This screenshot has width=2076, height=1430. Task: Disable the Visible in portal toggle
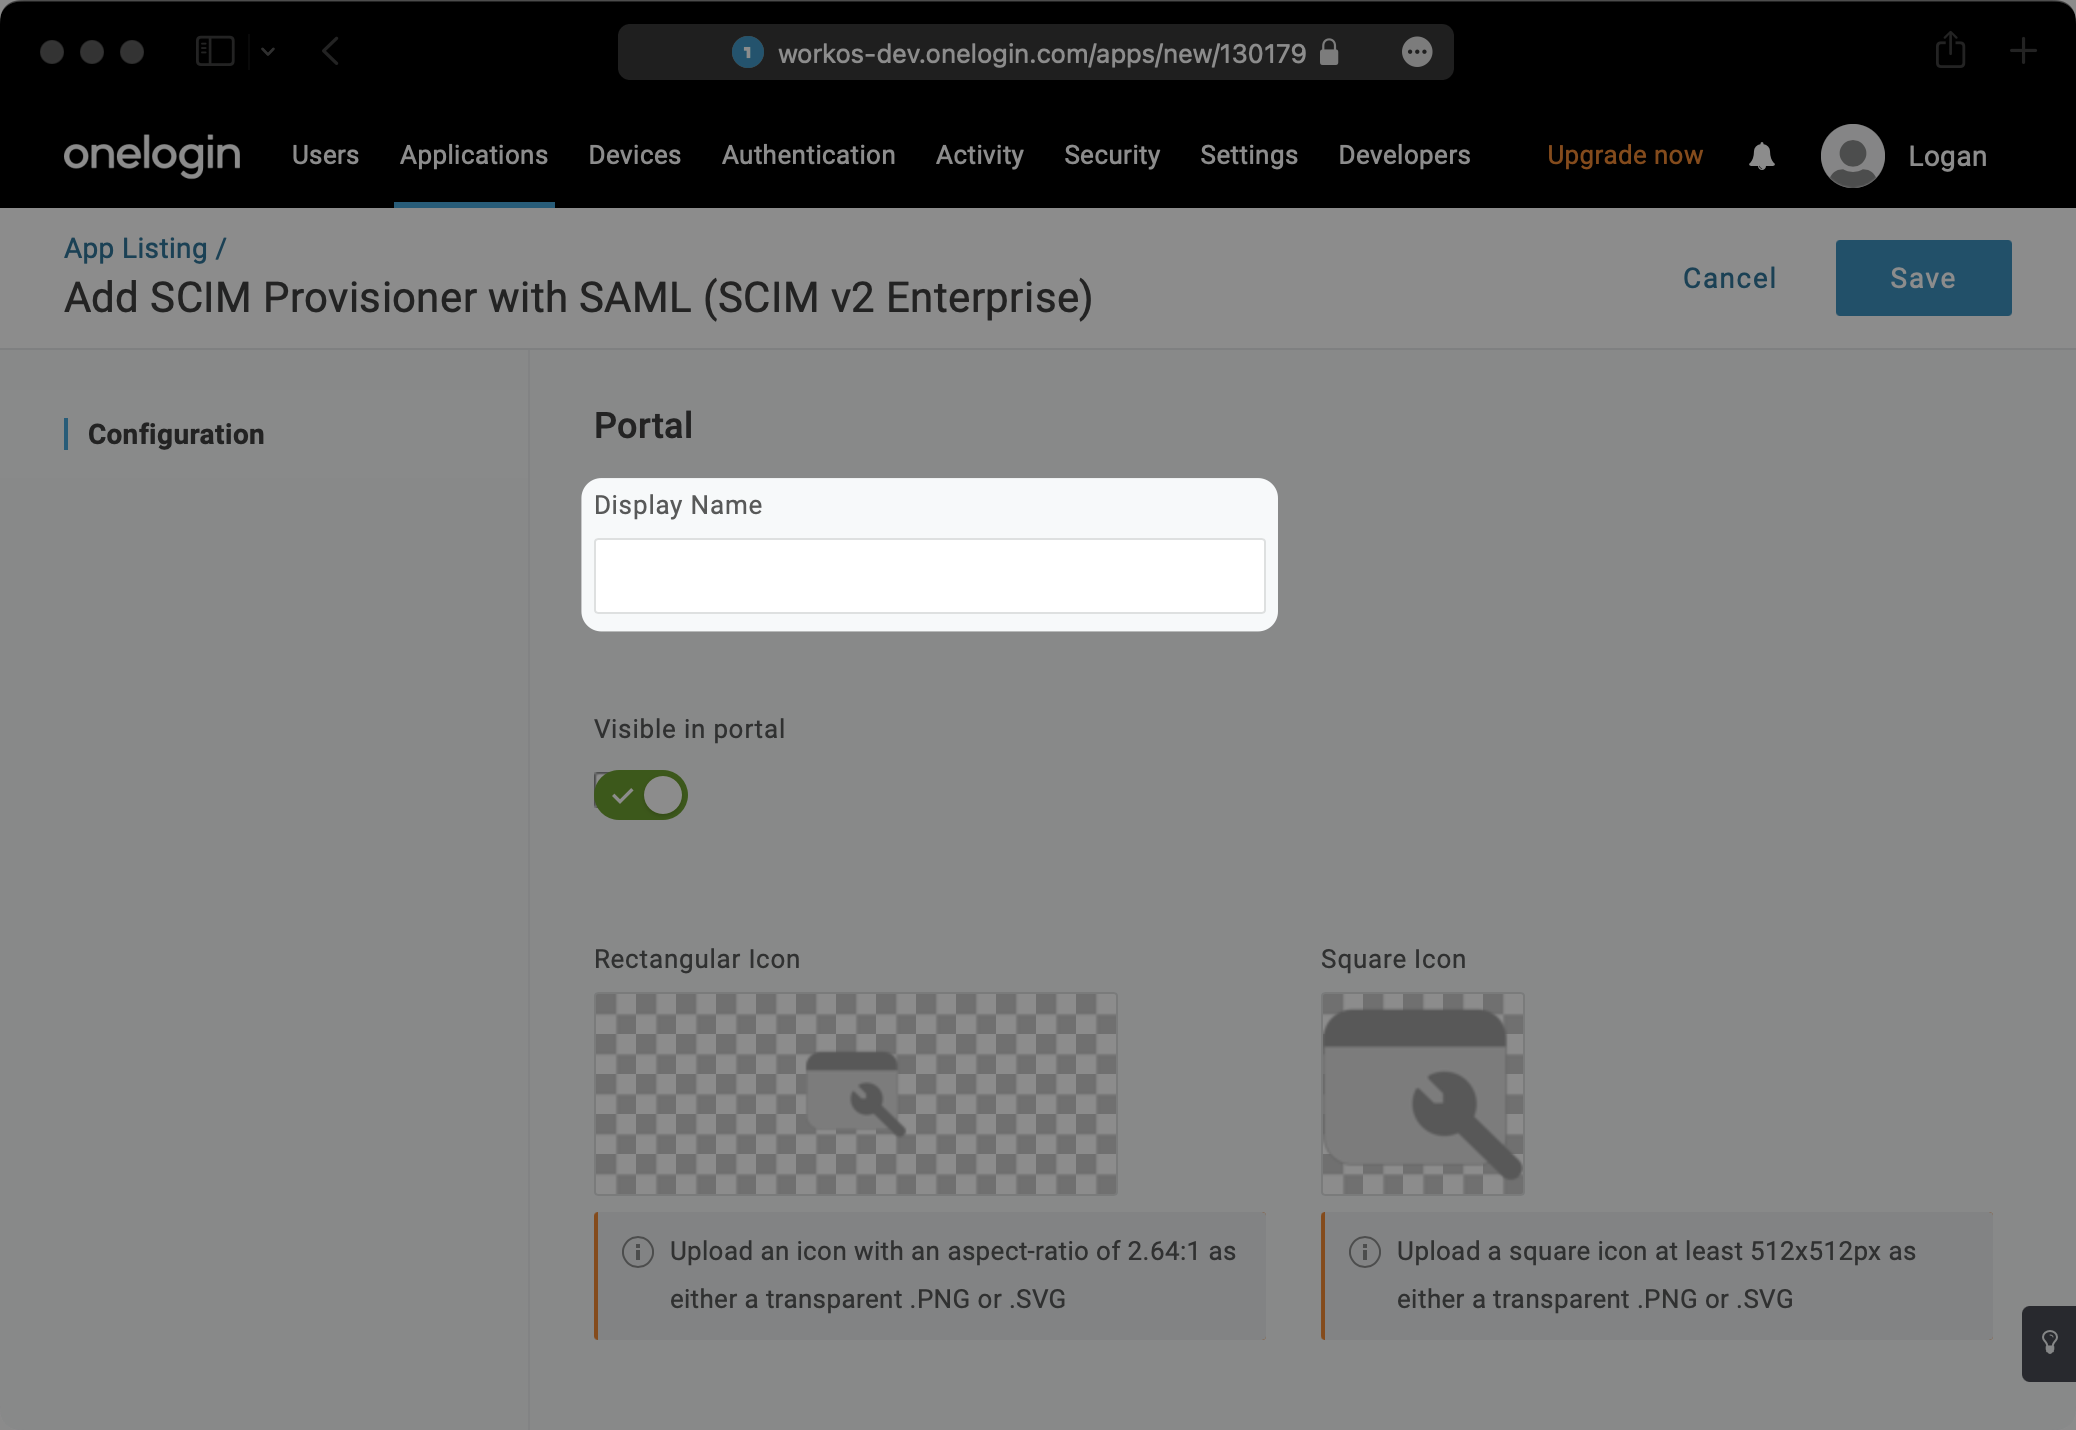[x=641, y=795]
